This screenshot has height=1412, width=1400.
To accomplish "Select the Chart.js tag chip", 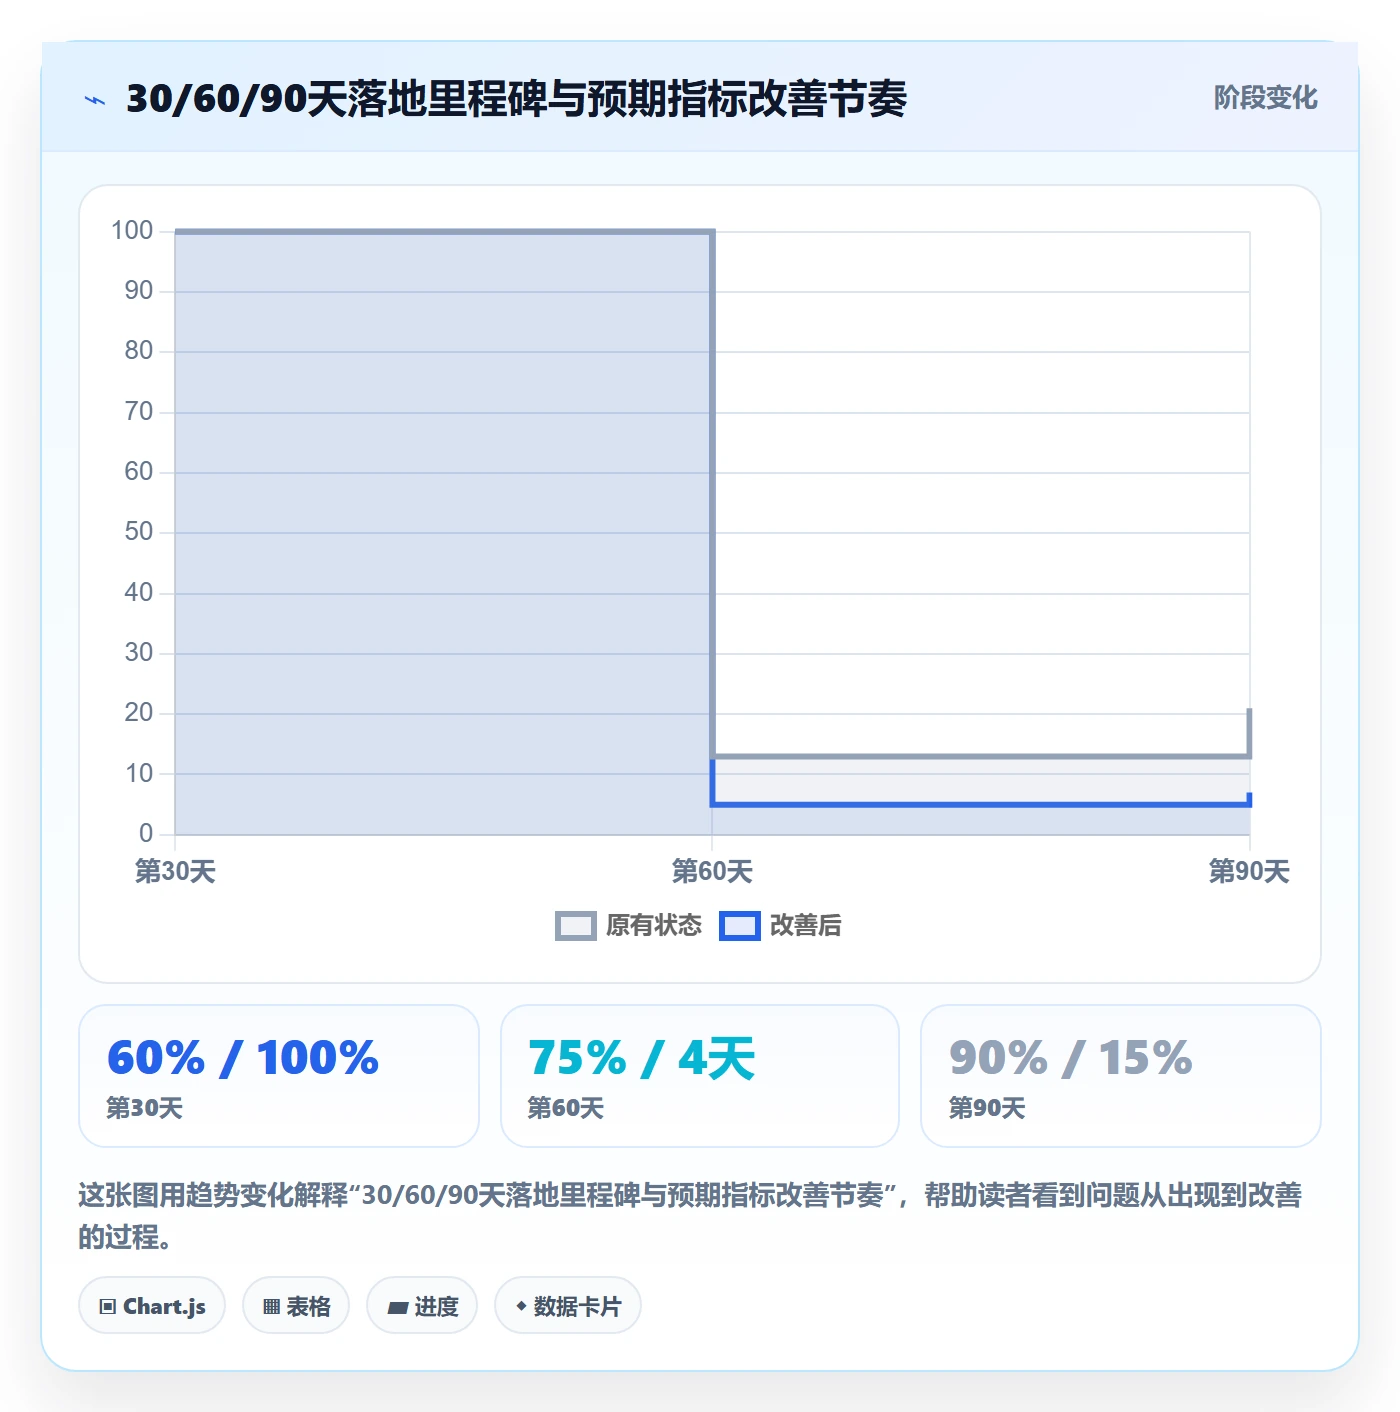I will (x=152, y=1306).
